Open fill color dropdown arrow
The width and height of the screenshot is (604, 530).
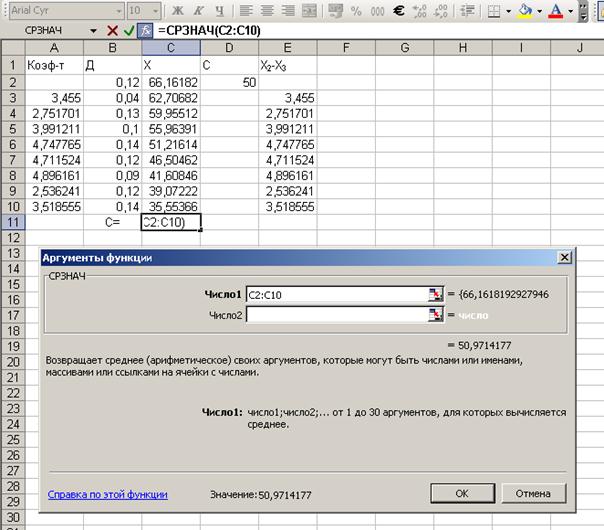pos(540,11)
